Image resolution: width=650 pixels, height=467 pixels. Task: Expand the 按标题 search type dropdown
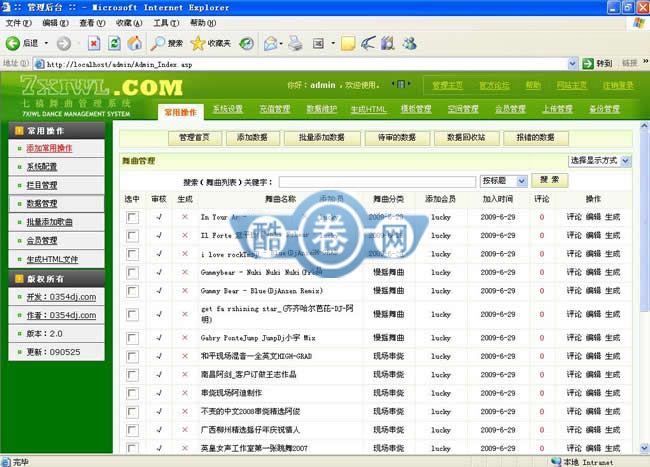503,181
